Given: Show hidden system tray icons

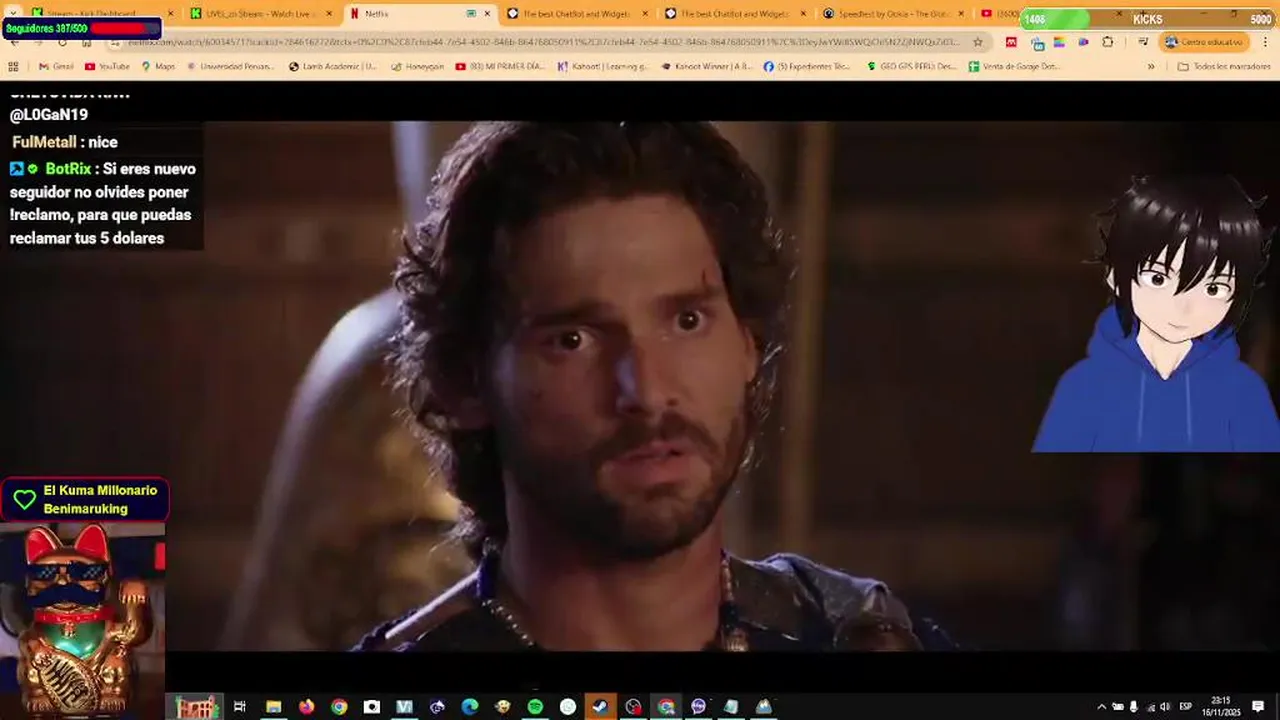Looking at the screenshot, I should tap(1102, 707).
